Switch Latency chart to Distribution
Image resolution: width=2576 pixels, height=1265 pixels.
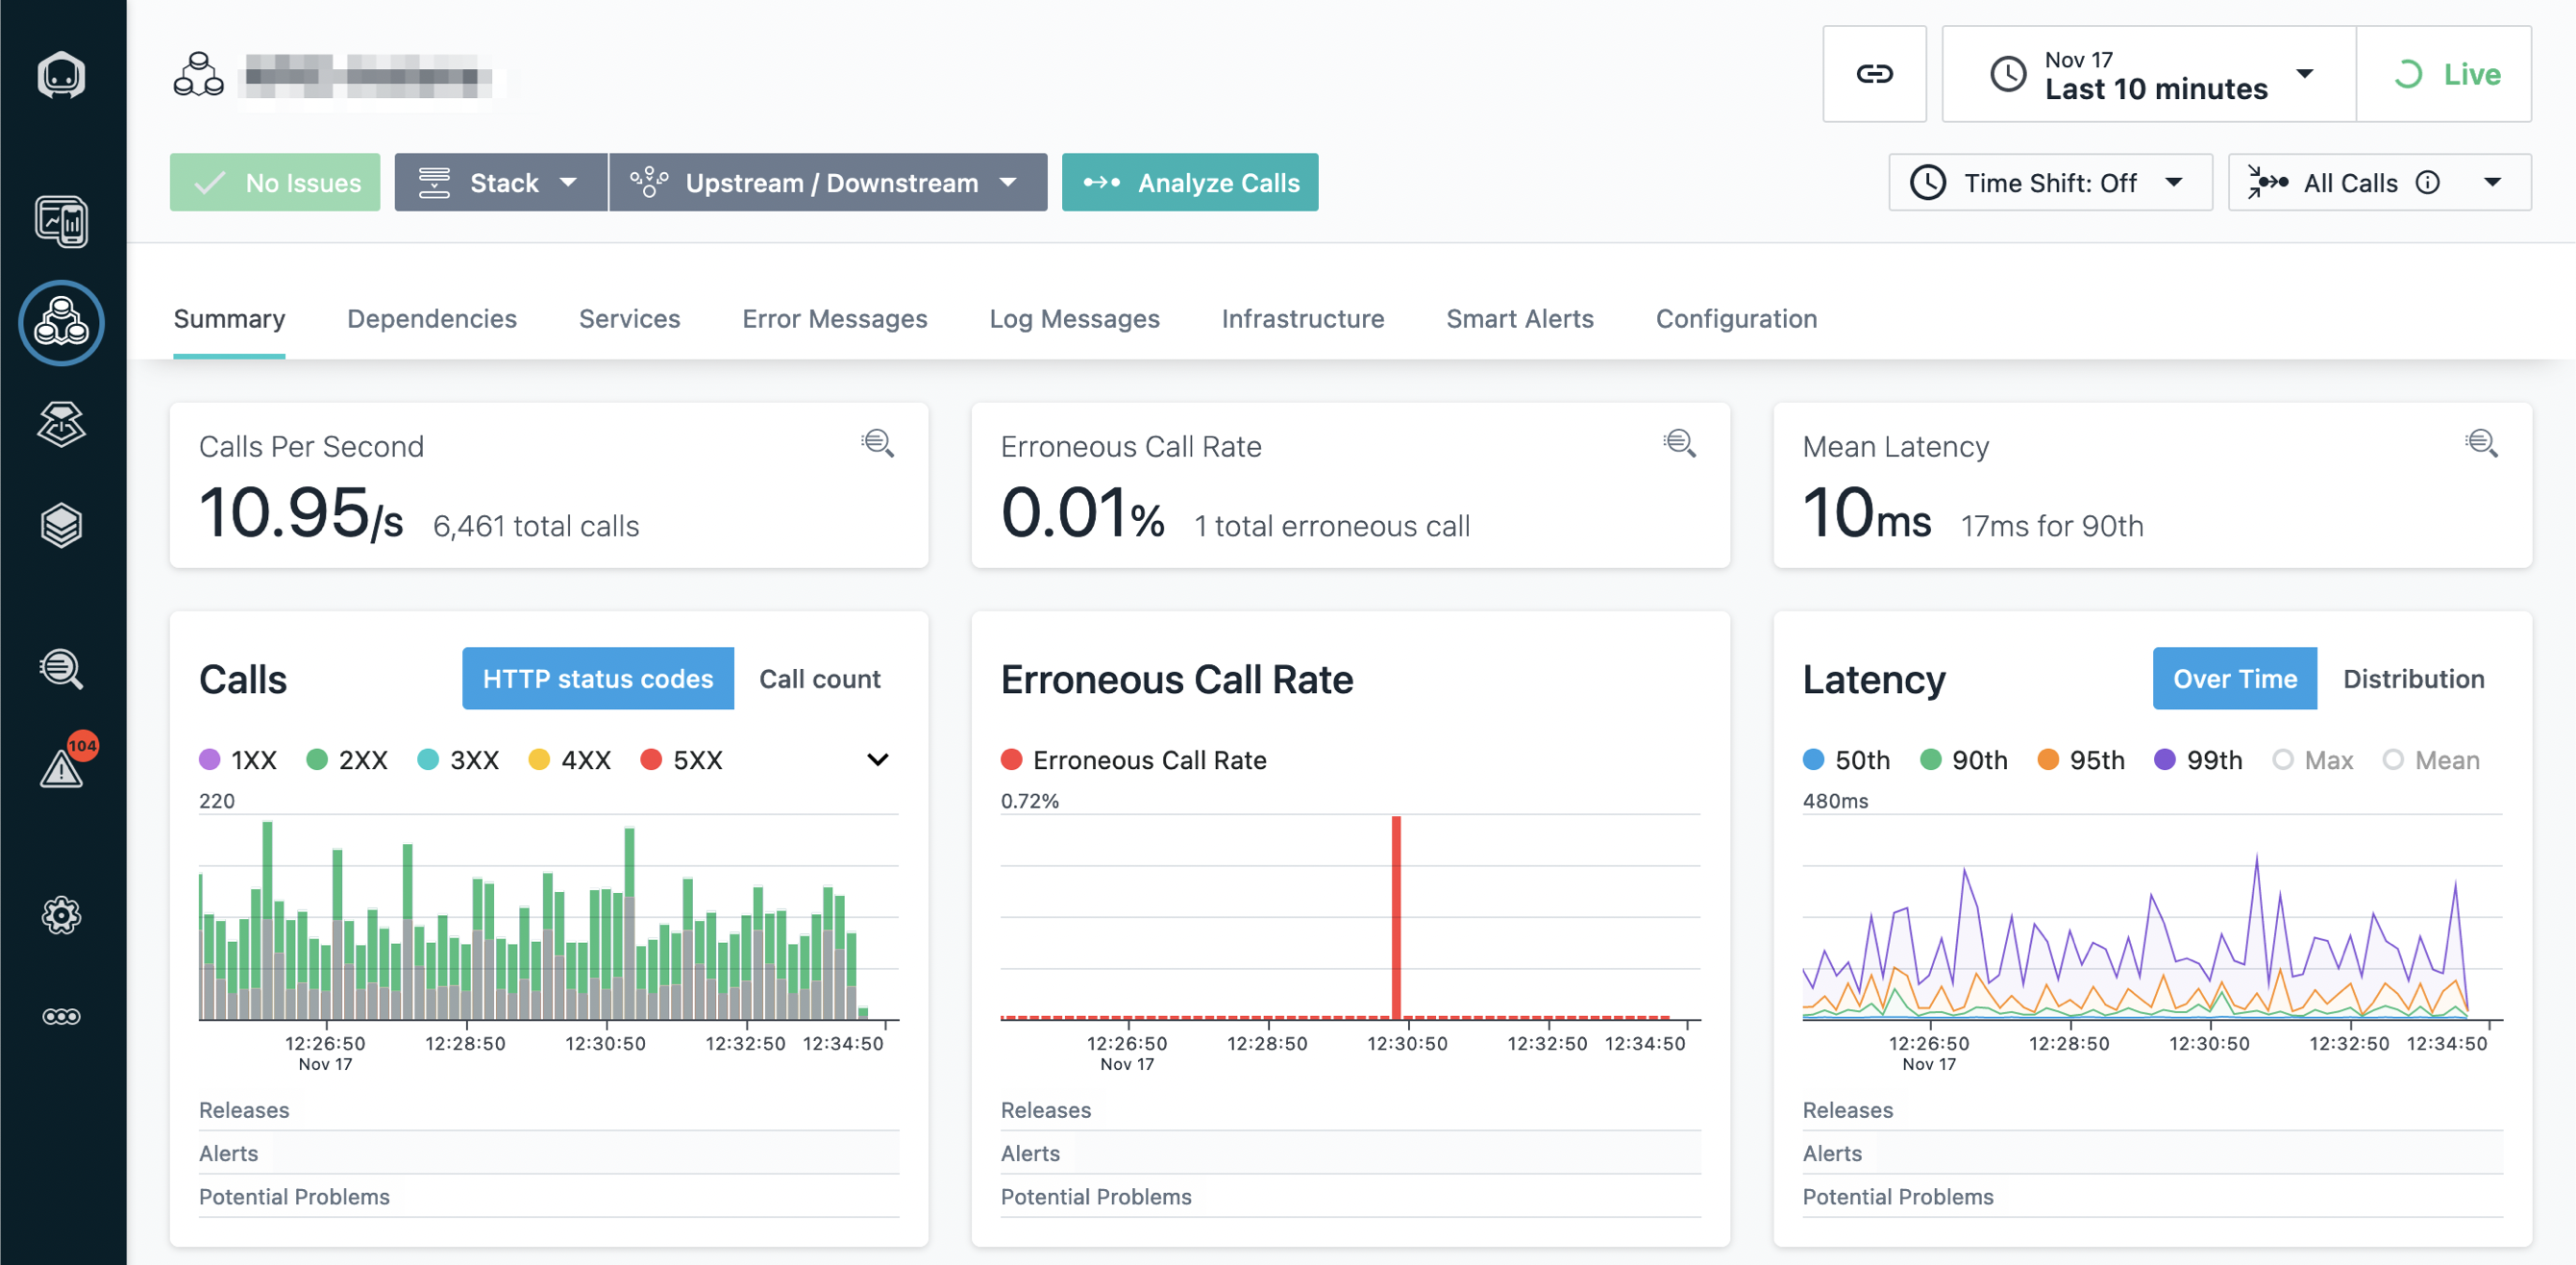[2412, 679]
